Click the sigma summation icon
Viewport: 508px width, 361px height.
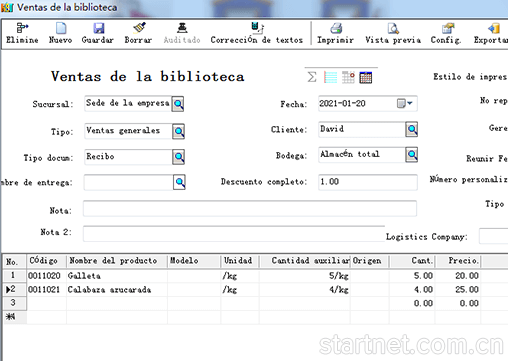312,77
